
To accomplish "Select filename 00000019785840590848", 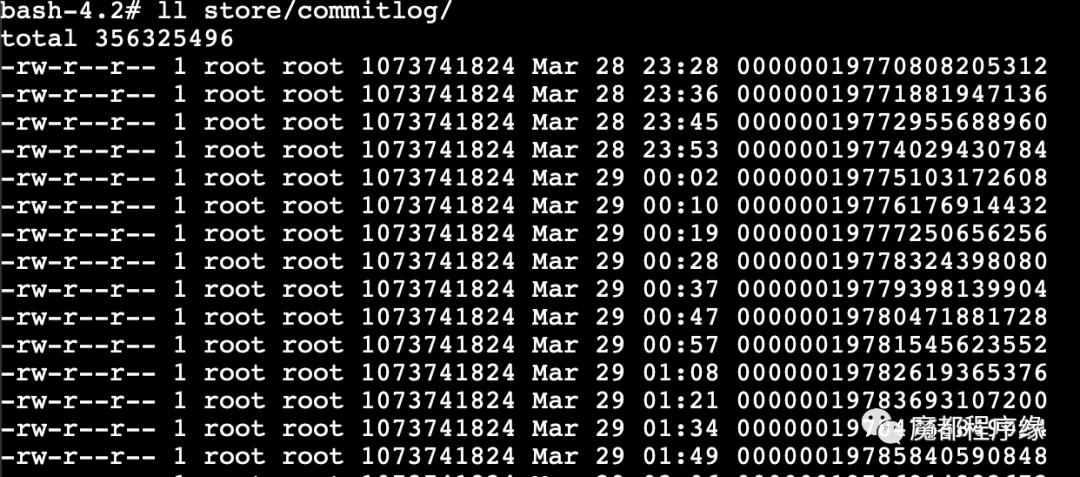I will (892, 456).
